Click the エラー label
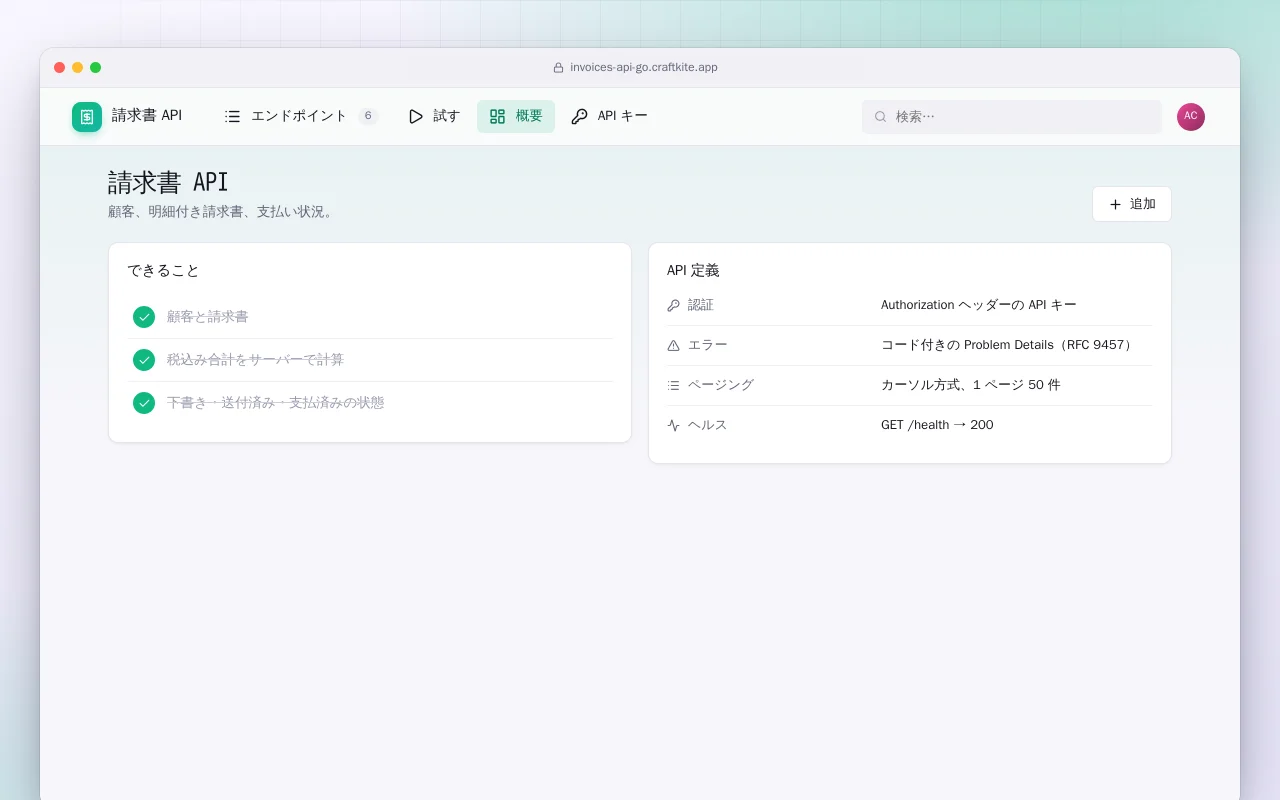1280x800 pixels. [708, 345]
